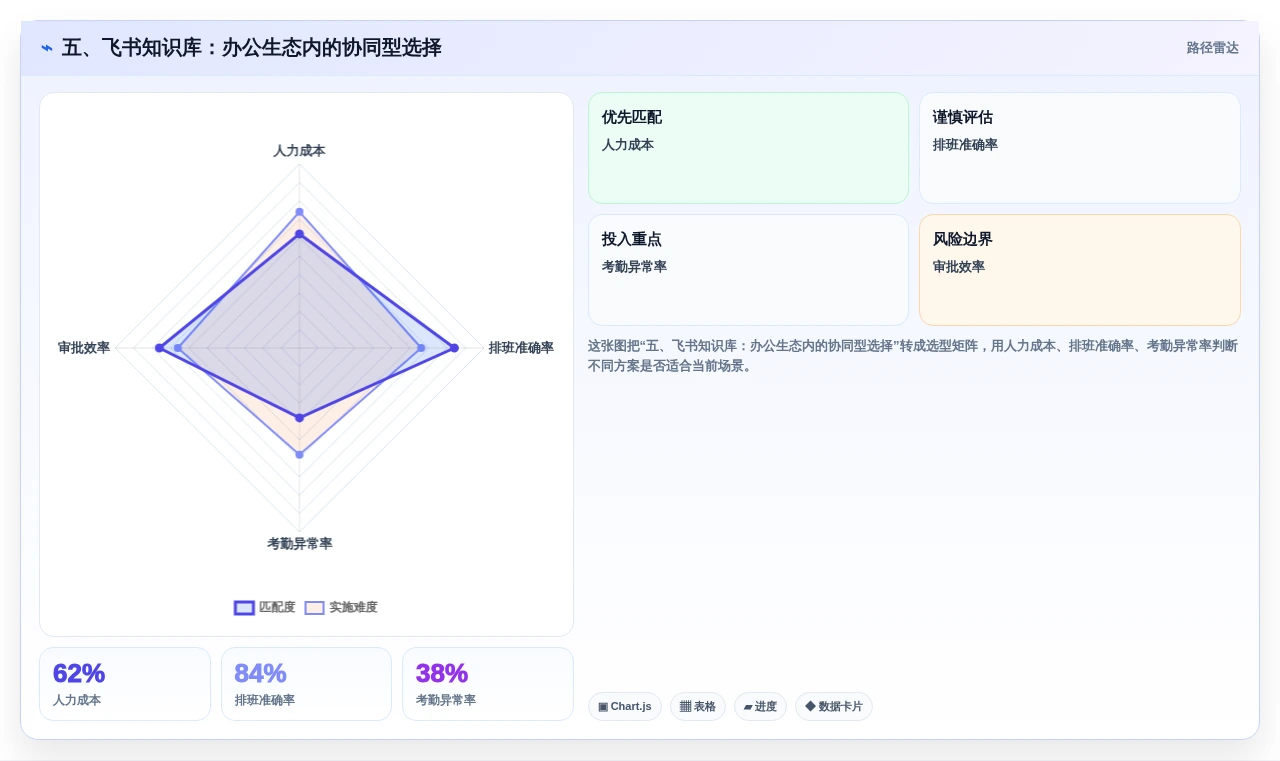Click the lightning icon beside the title

pyautogui.click(x=47, y=48)
